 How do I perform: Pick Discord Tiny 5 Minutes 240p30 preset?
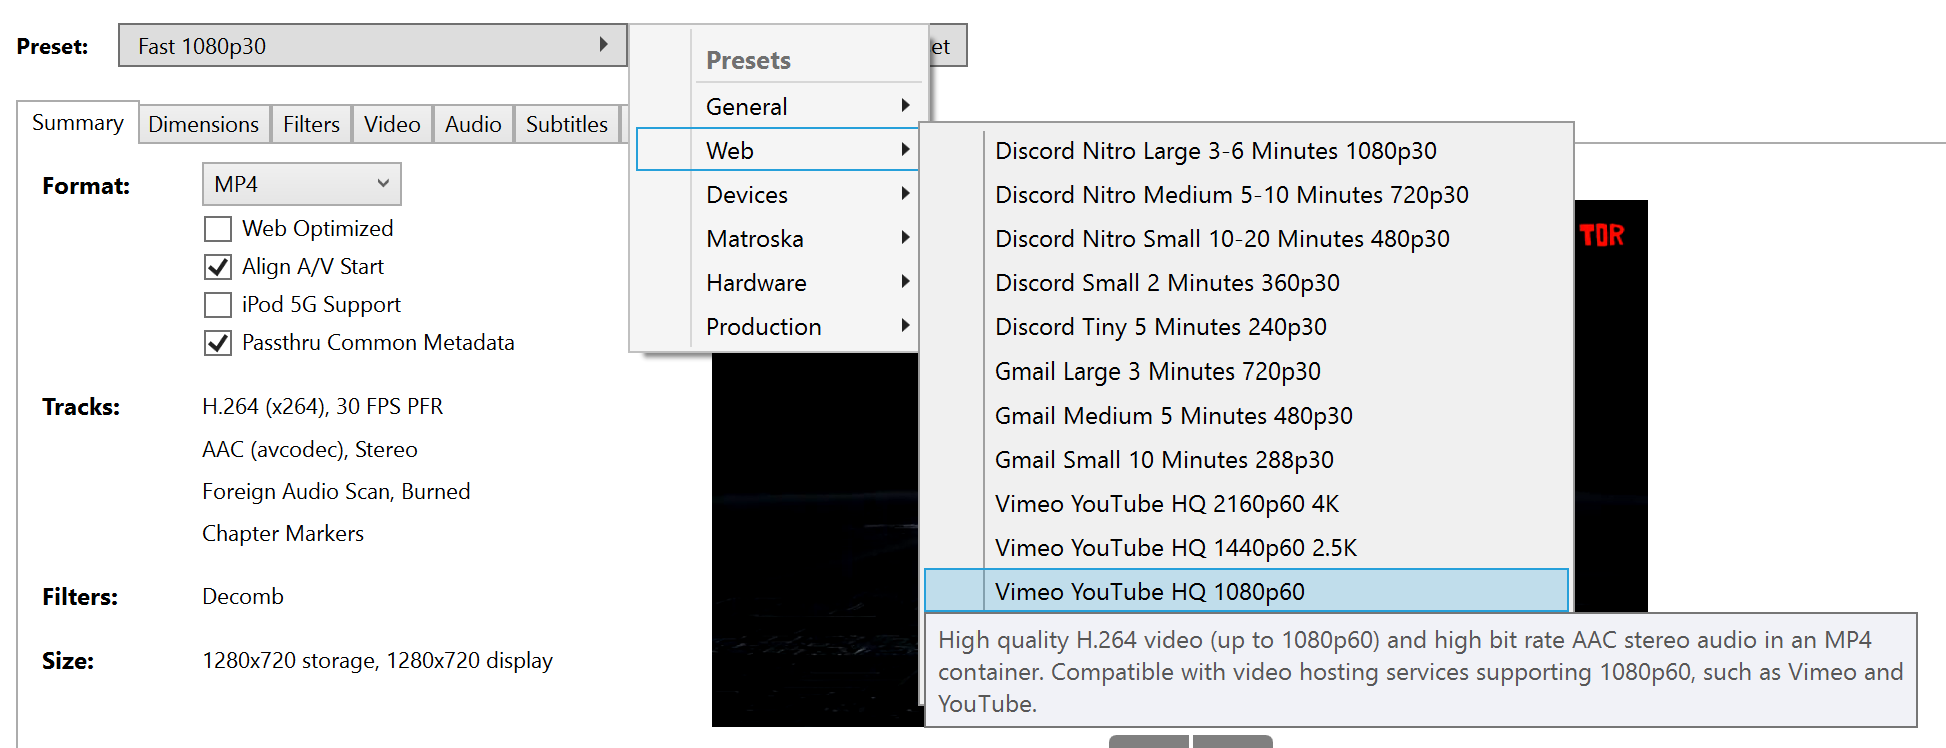click(1246, 326)
